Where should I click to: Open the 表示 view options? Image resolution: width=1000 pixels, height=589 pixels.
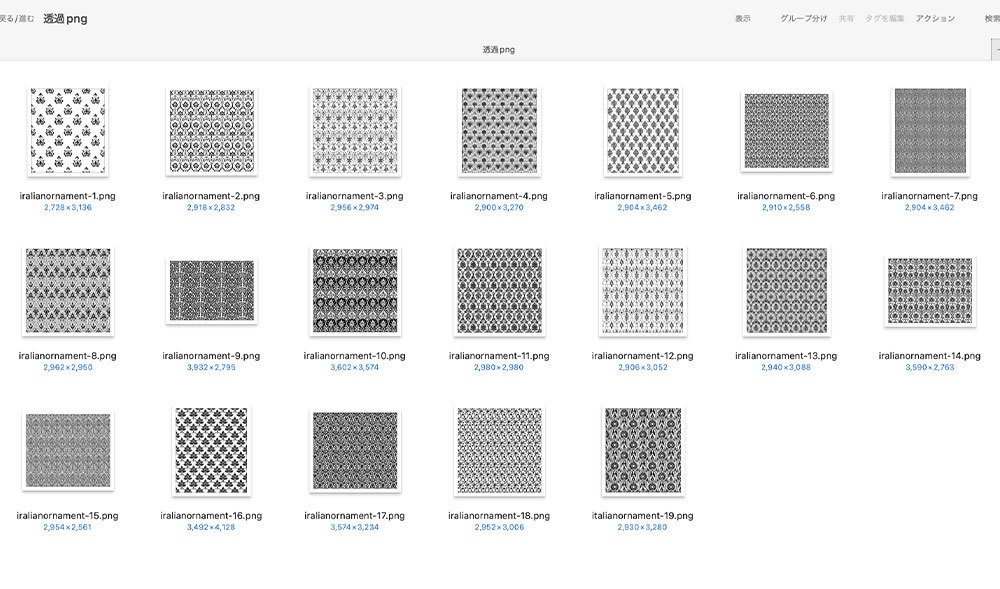[742, 18]
